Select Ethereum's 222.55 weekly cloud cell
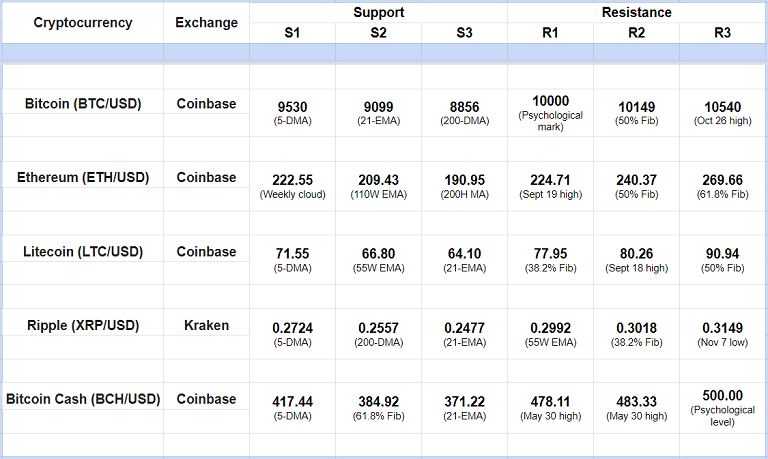Image resolution: width=768 pixels, height=459 pixels. (x=292, y=185)
